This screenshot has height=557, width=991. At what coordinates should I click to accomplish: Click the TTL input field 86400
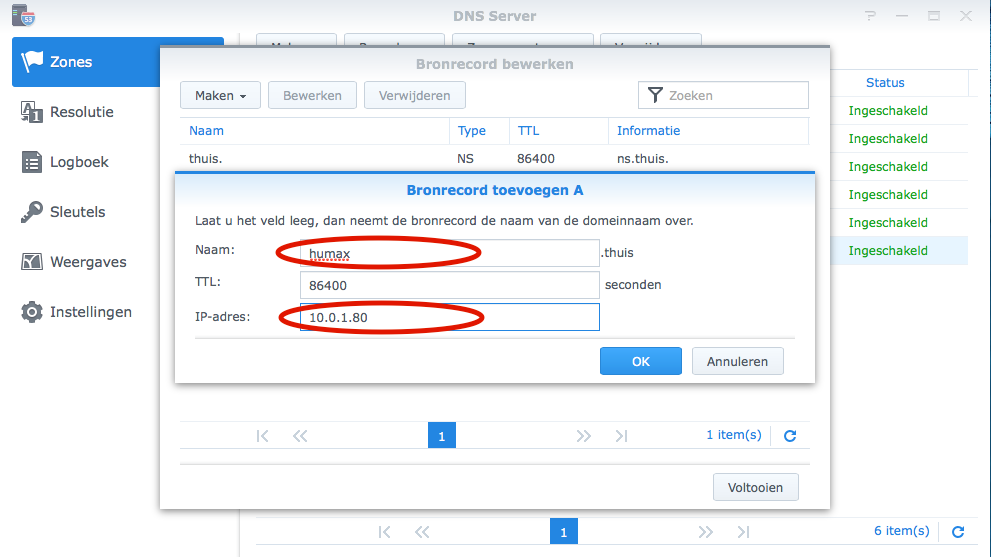[449, 285]
